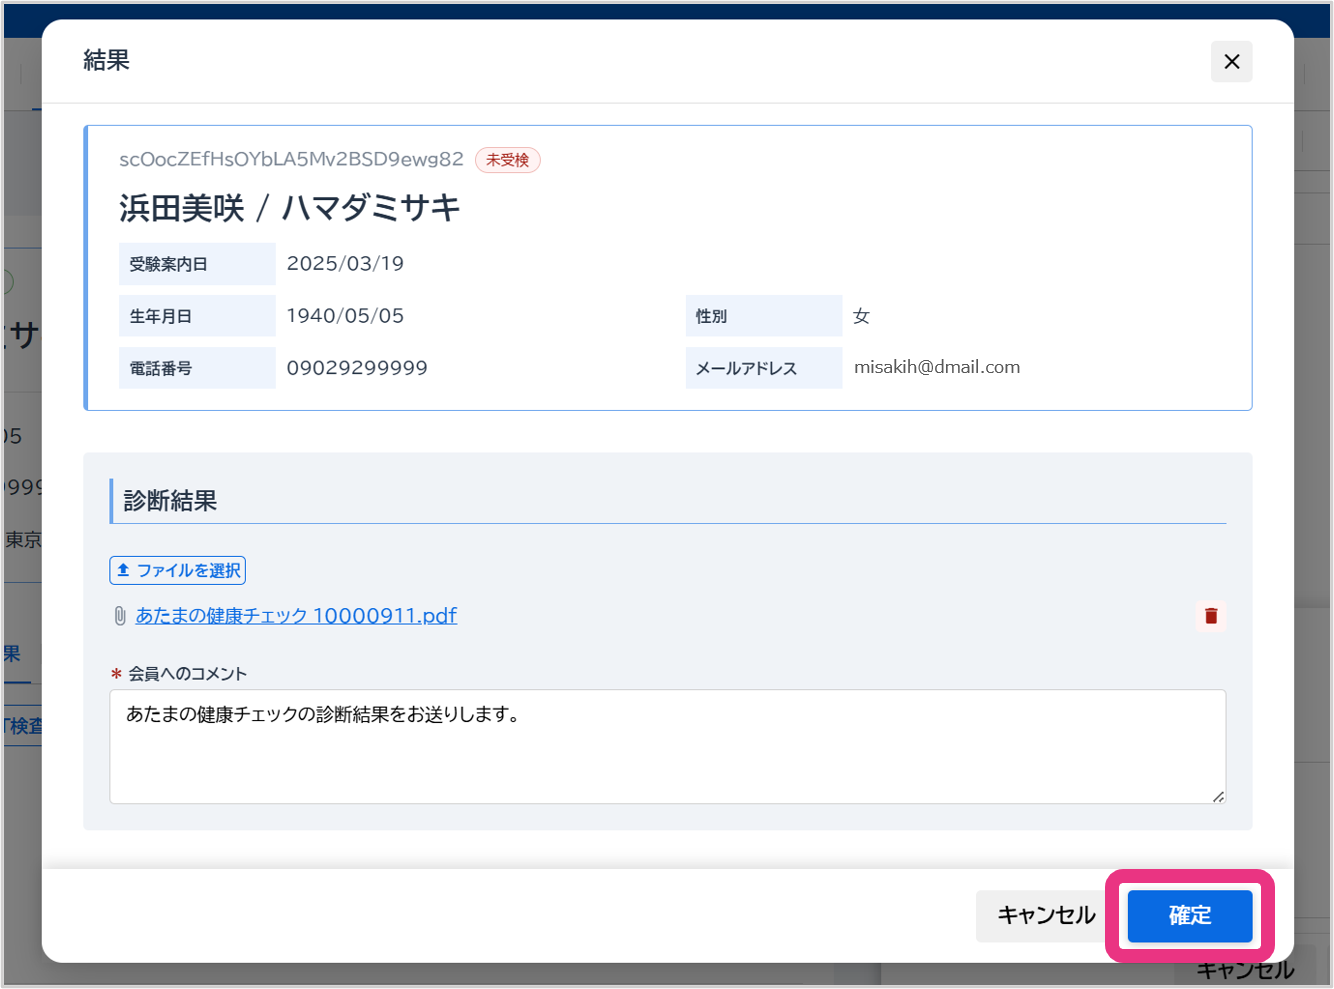
Task: Confirm the result with the 確定 button
Action: click(x=1189, y=915)
